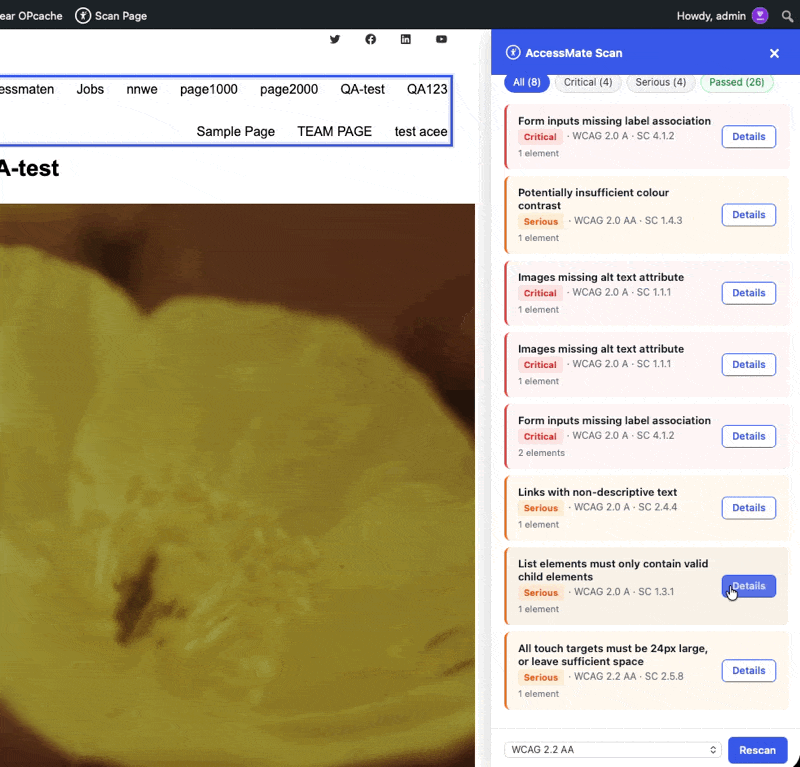
Task: Click the AccessMate logo icon in the panel header
Action: tap(513, 53)
